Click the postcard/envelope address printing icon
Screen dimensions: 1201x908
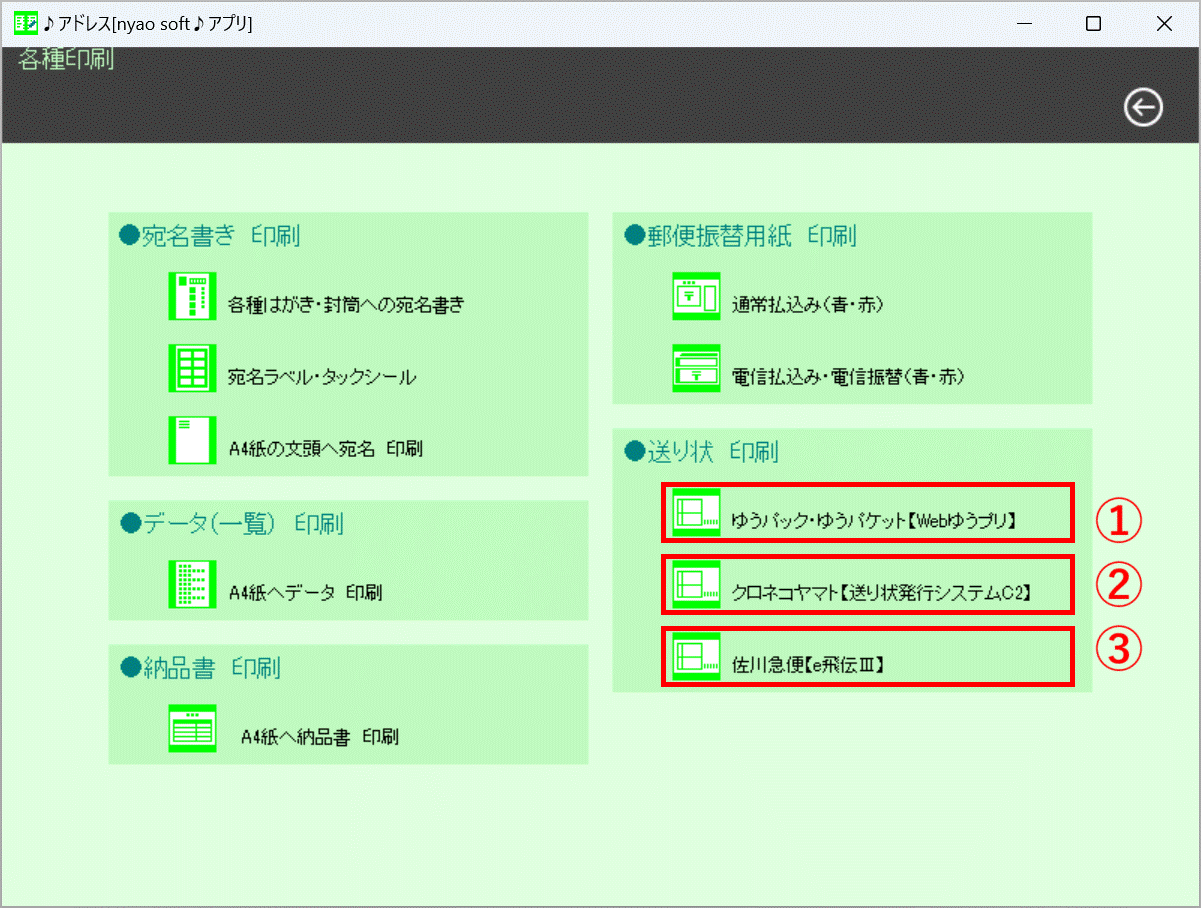pyautogui.click(x=192, y=296)
